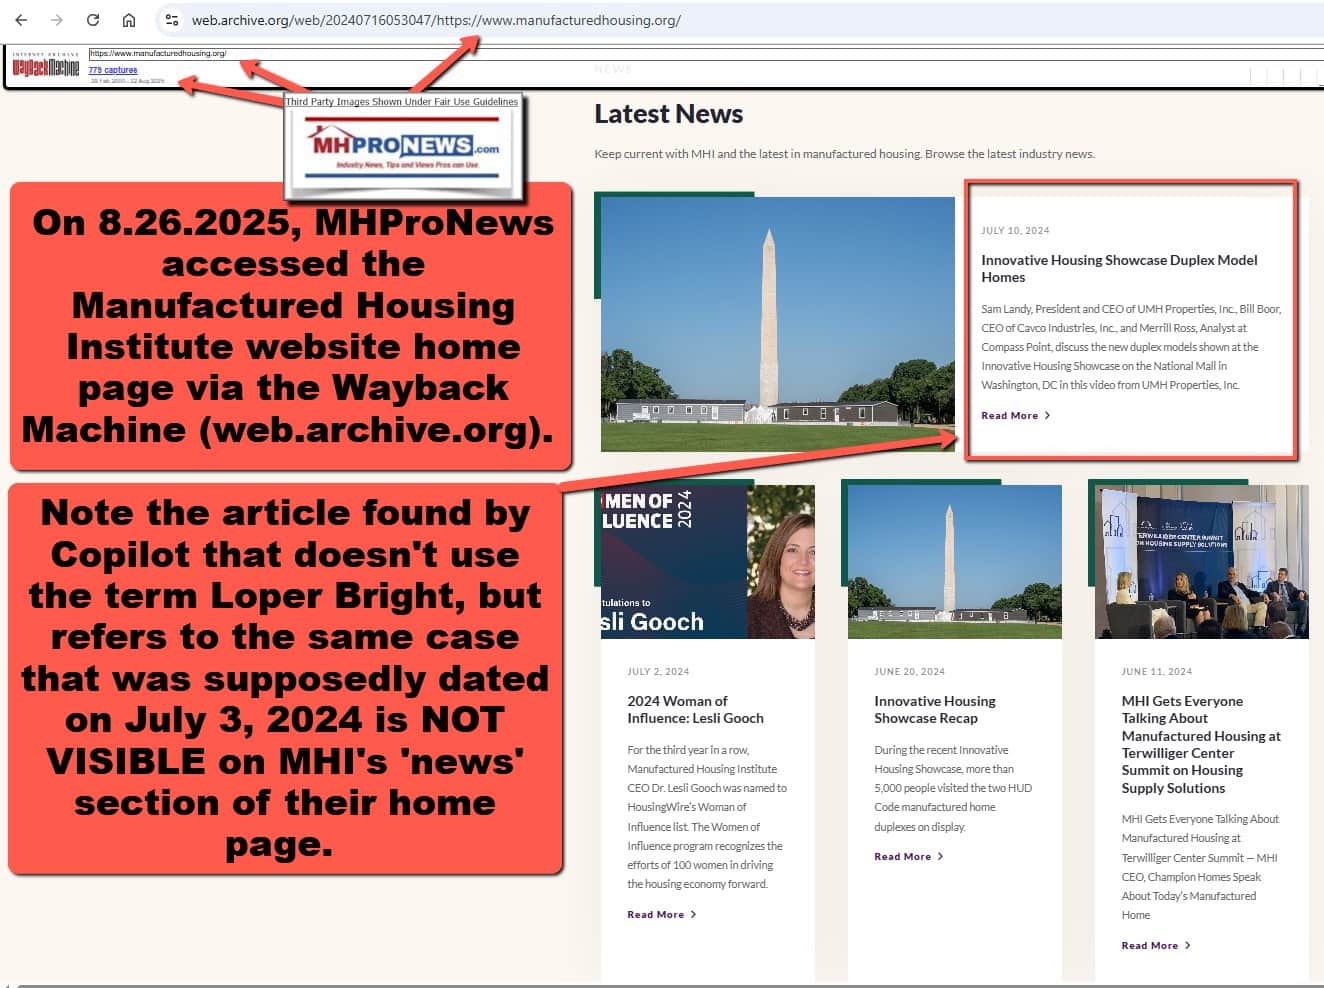
Task: Click Read More under Terwilliger Summit article
Action: pyautogui.click(x=1149, y=945)
